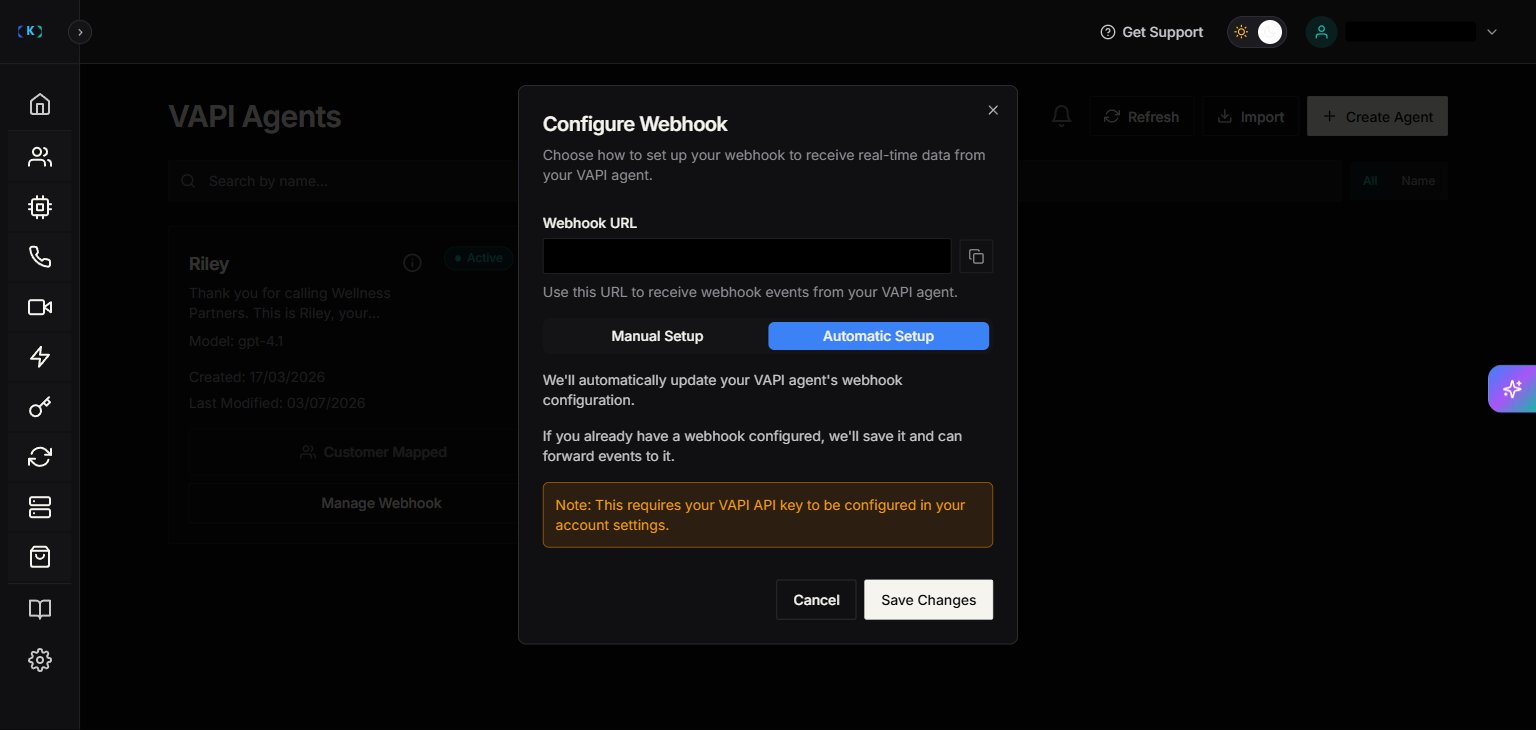Open the floating AI sparkle assistant button
This screenshot has width=1536, height=730.
point(1512,389)
